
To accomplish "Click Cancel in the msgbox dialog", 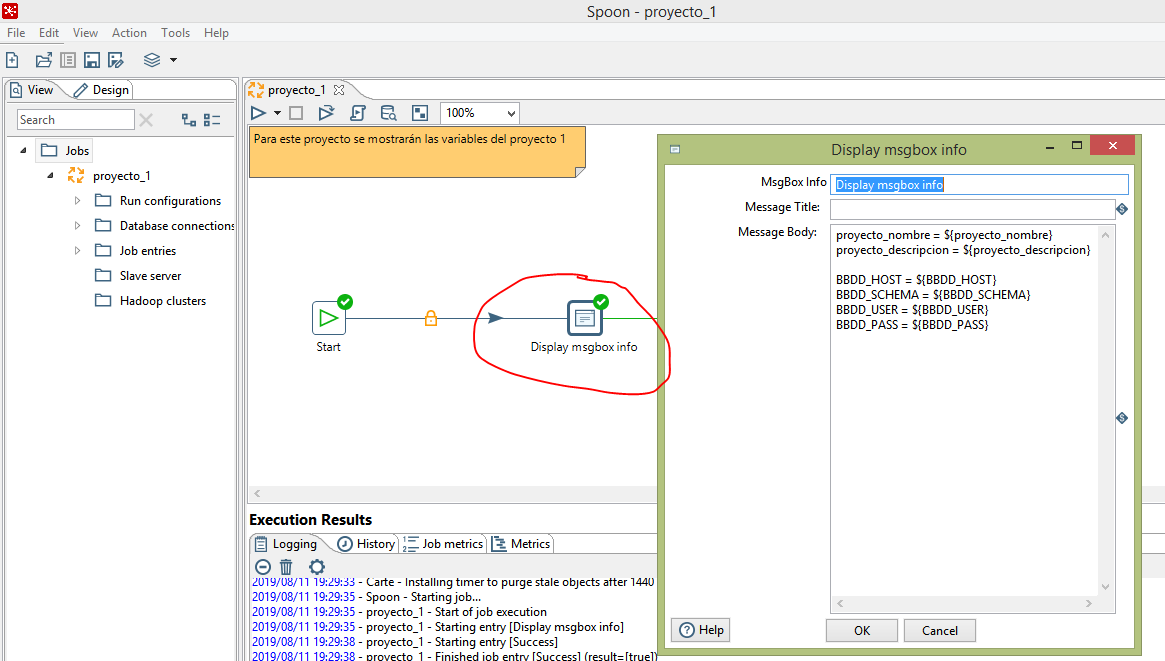I will pyautogui.click(x=940, y=631).
